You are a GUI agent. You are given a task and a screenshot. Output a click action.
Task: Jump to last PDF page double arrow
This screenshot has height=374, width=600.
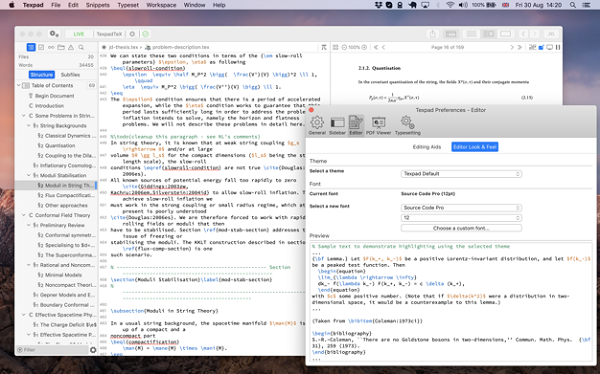520,47
